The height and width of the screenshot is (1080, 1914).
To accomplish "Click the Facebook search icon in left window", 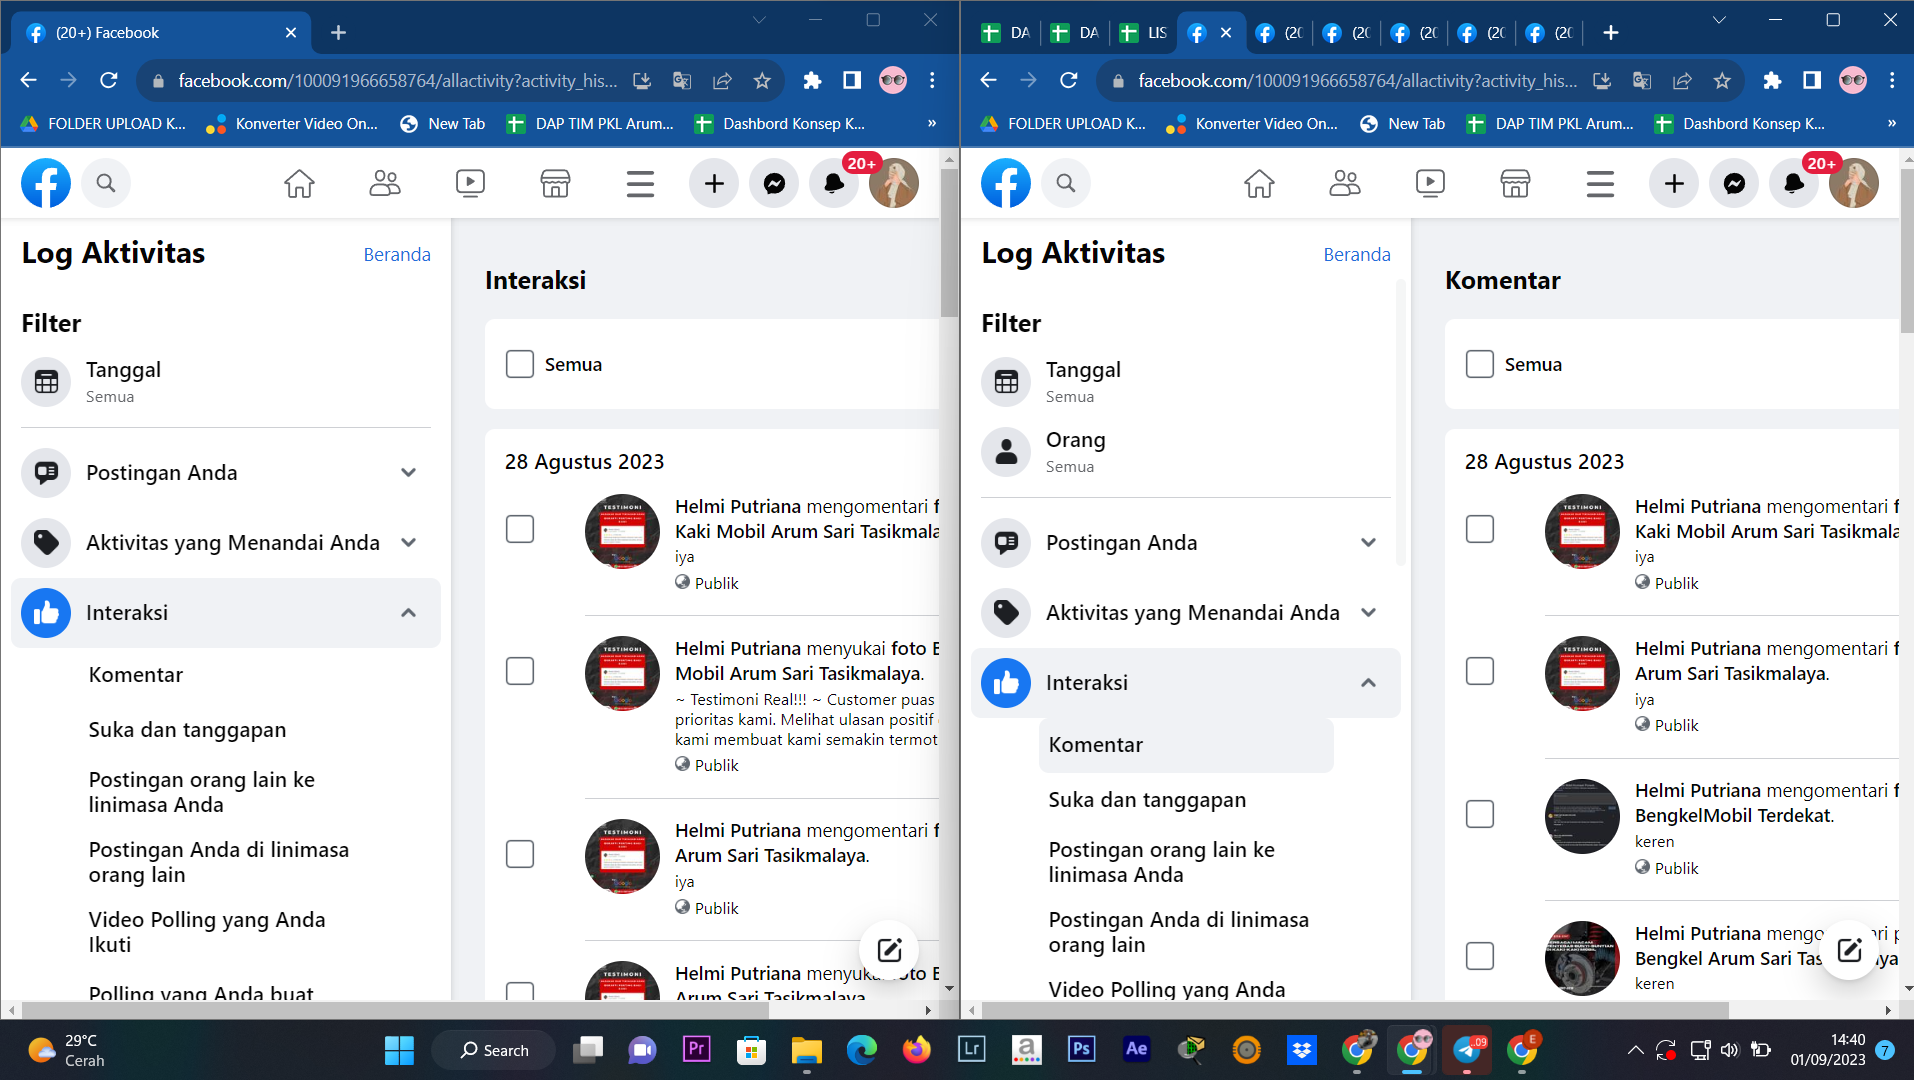I will click(x=106, y=184).
